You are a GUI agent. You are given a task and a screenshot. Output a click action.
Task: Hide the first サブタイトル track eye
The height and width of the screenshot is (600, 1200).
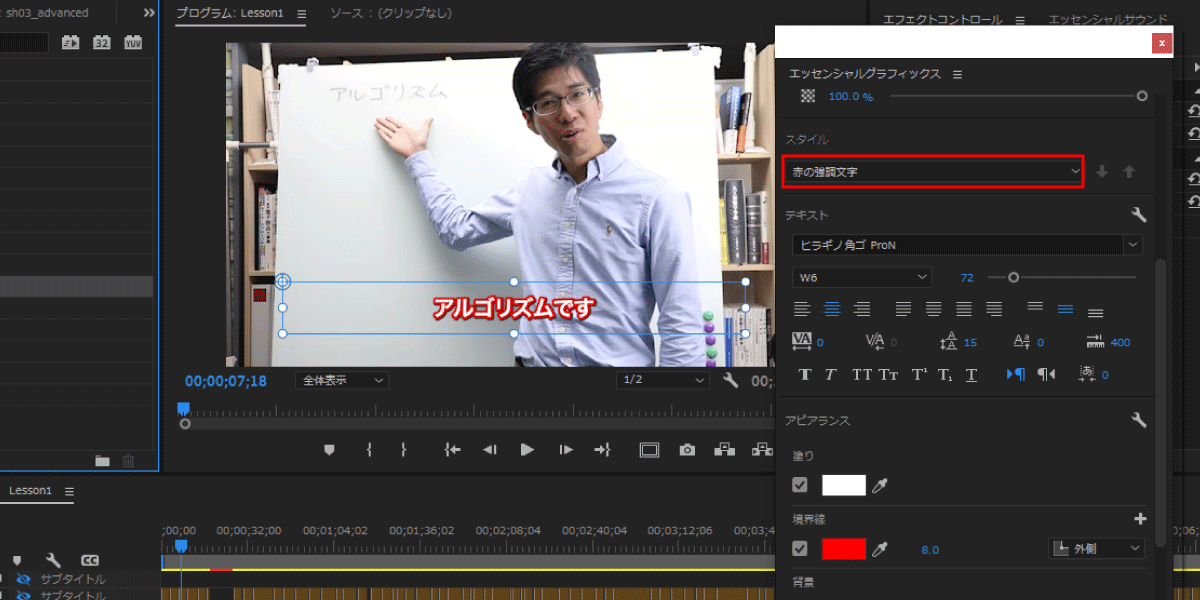coord(22,579)
